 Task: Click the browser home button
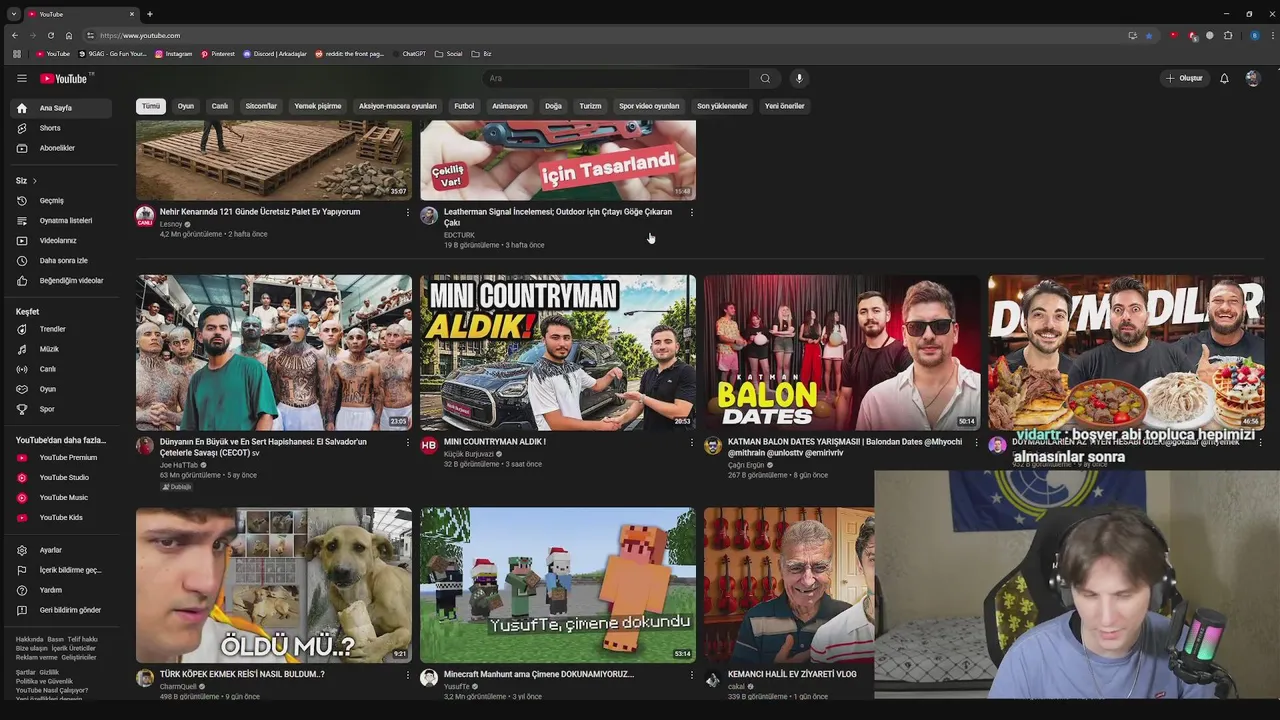click(x=69, y=35)
